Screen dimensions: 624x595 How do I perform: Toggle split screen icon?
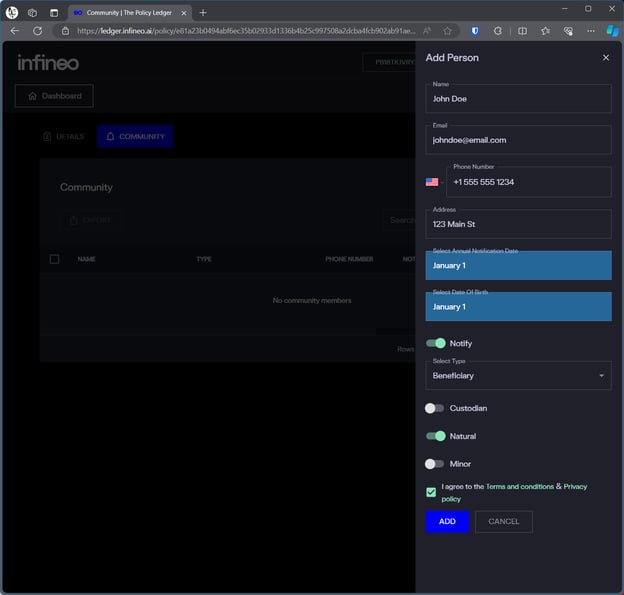point(523,31)
